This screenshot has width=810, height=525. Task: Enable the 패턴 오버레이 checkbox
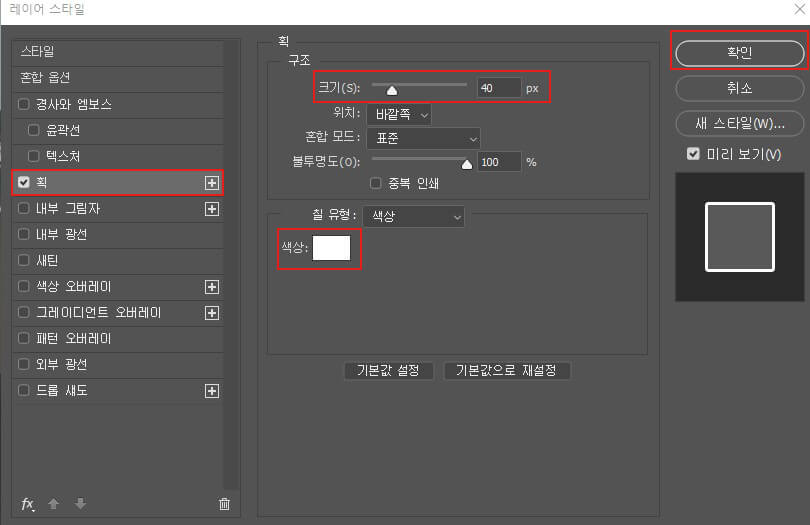click(23, 338)
